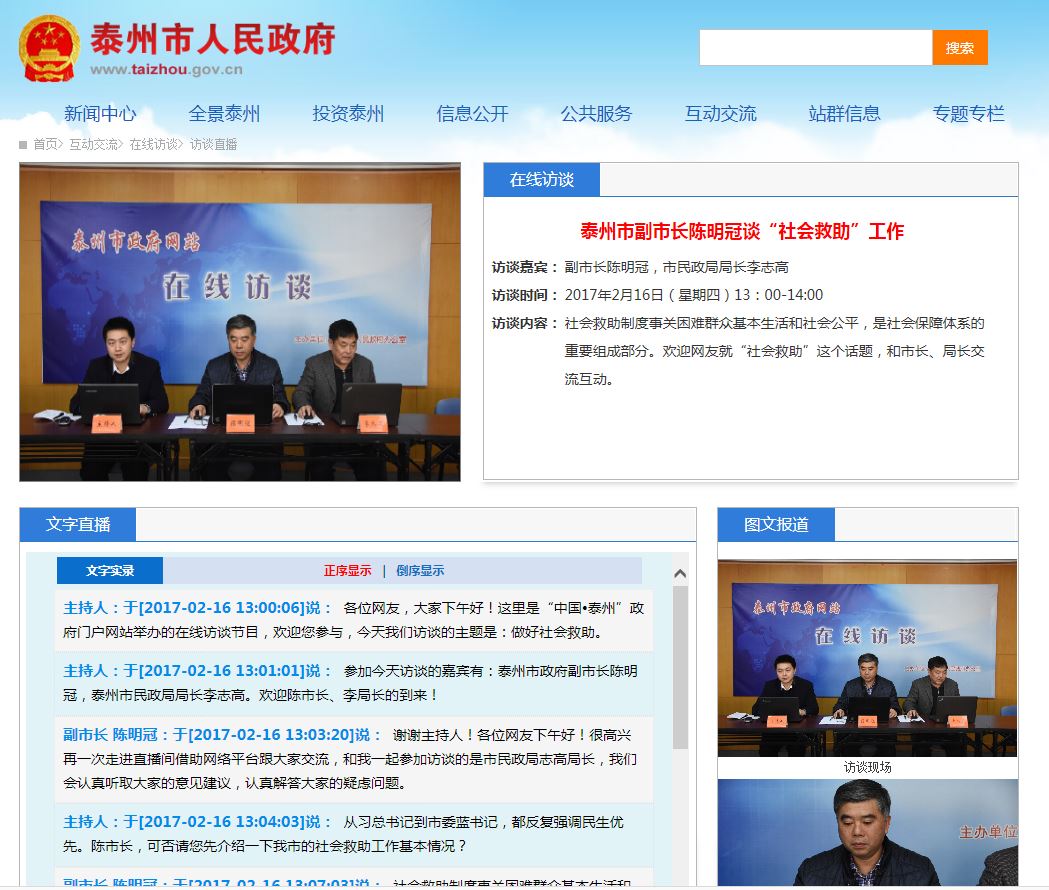Open the 信息公开 navigation menu
The image size is (1049, 890).
(470, 113)
